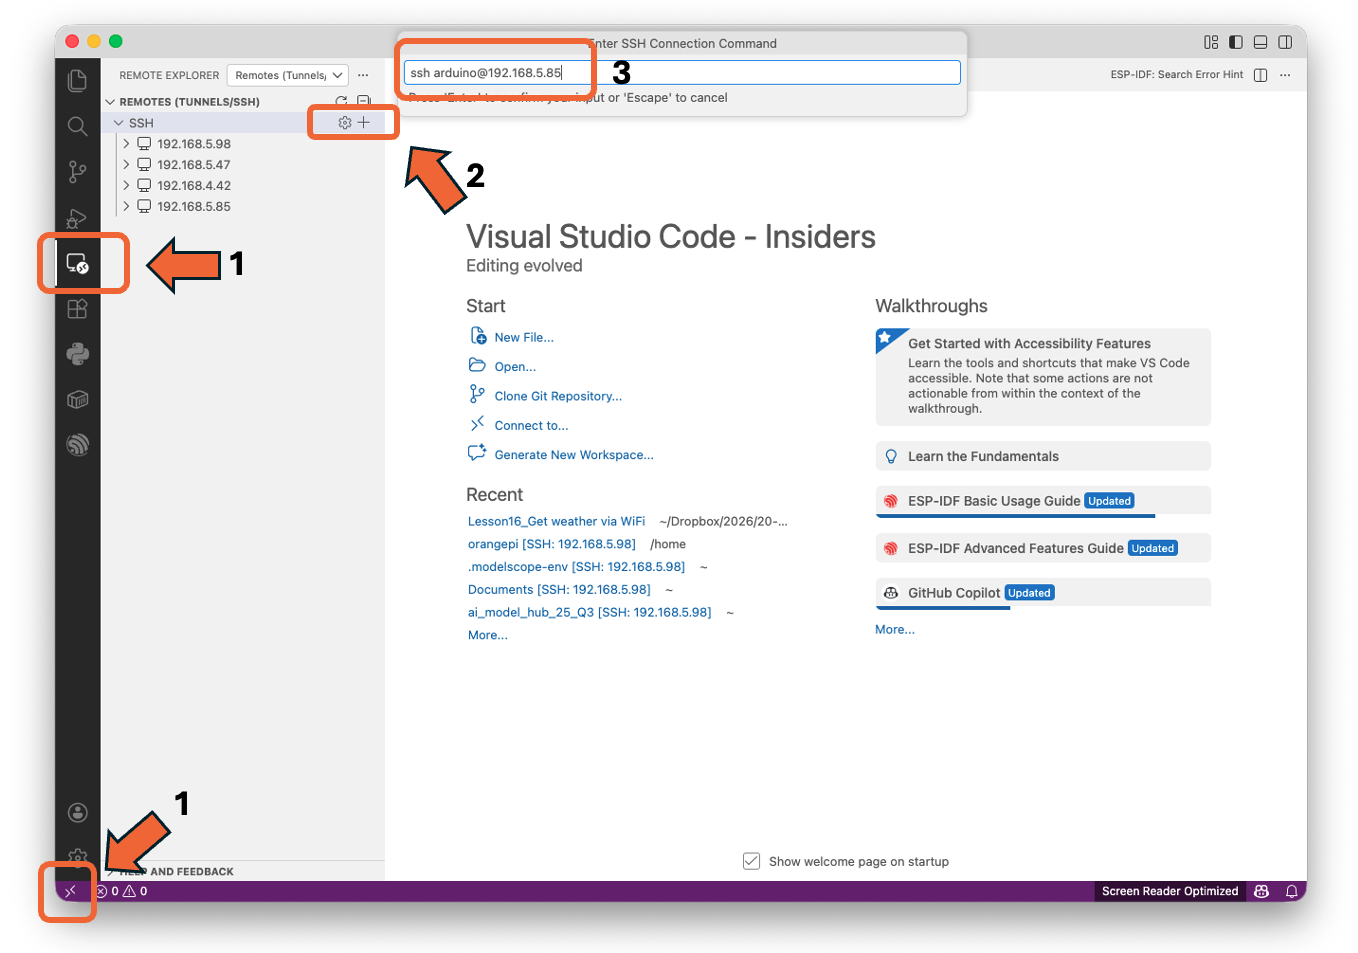Image resolution: width=1358 pixels, height=953 pixels.
Task: Open recent Documents SSH folder
Action: coord(559,590)
